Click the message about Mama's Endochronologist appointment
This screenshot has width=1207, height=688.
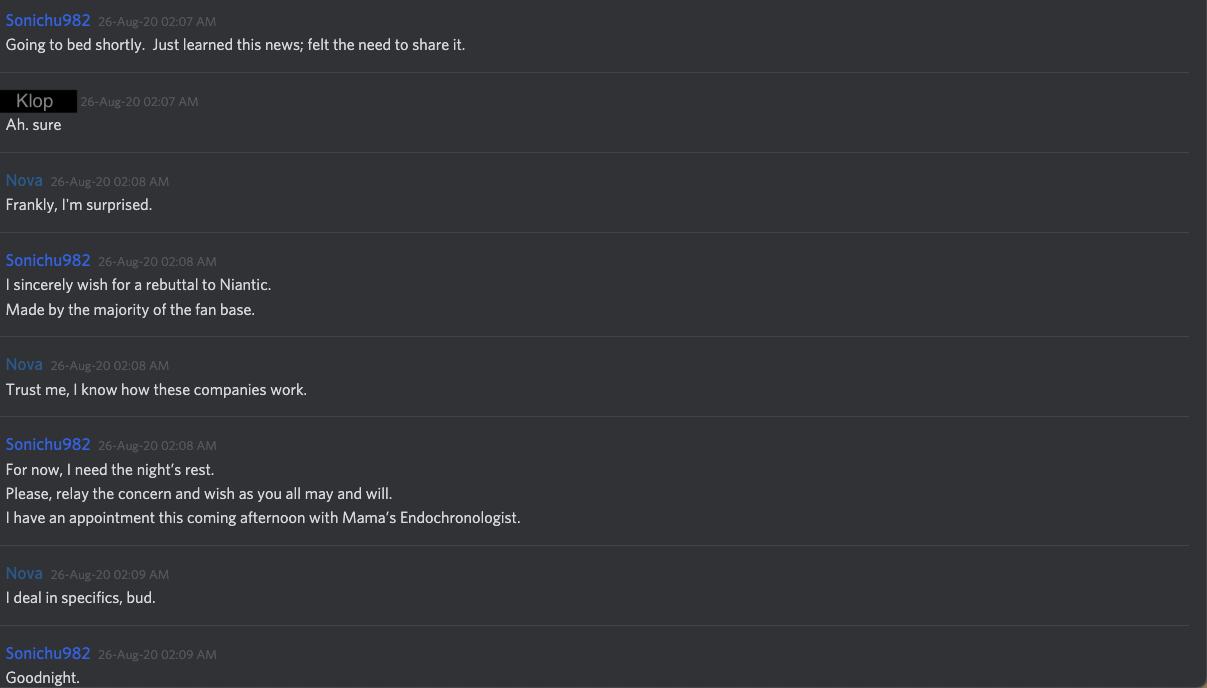click(263, 518)
